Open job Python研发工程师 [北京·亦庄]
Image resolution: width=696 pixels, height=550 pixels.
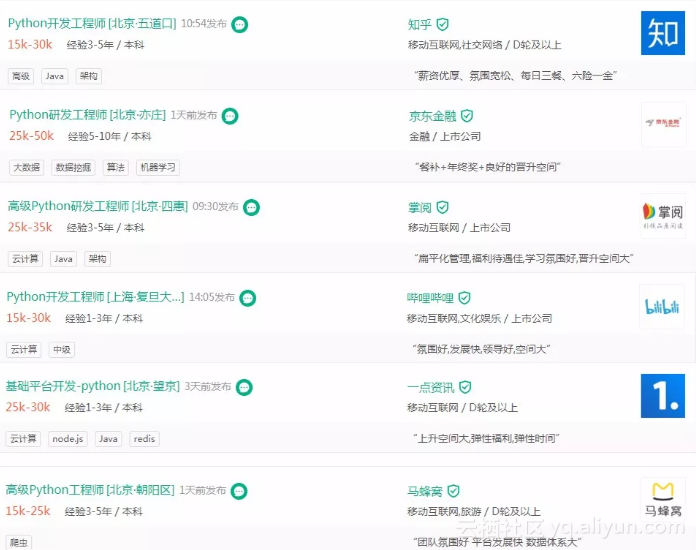click(87, 115)
